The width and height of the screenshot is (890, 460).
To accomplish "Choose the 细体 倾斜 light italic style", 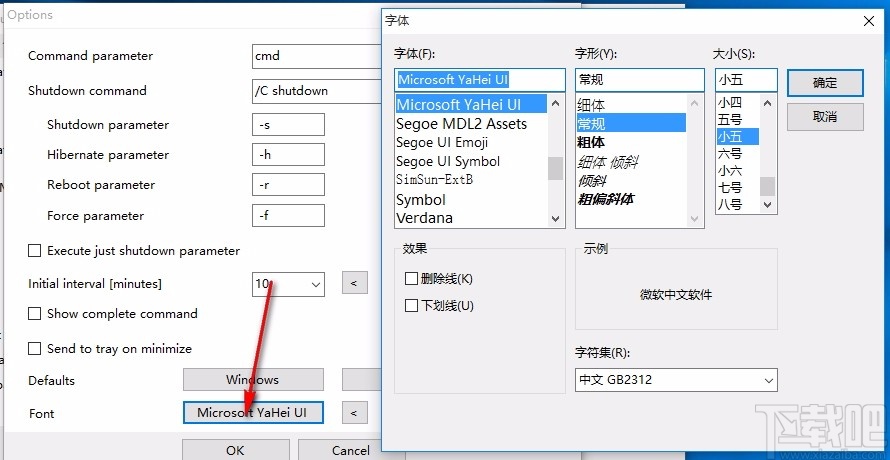I will click(631, 162).
